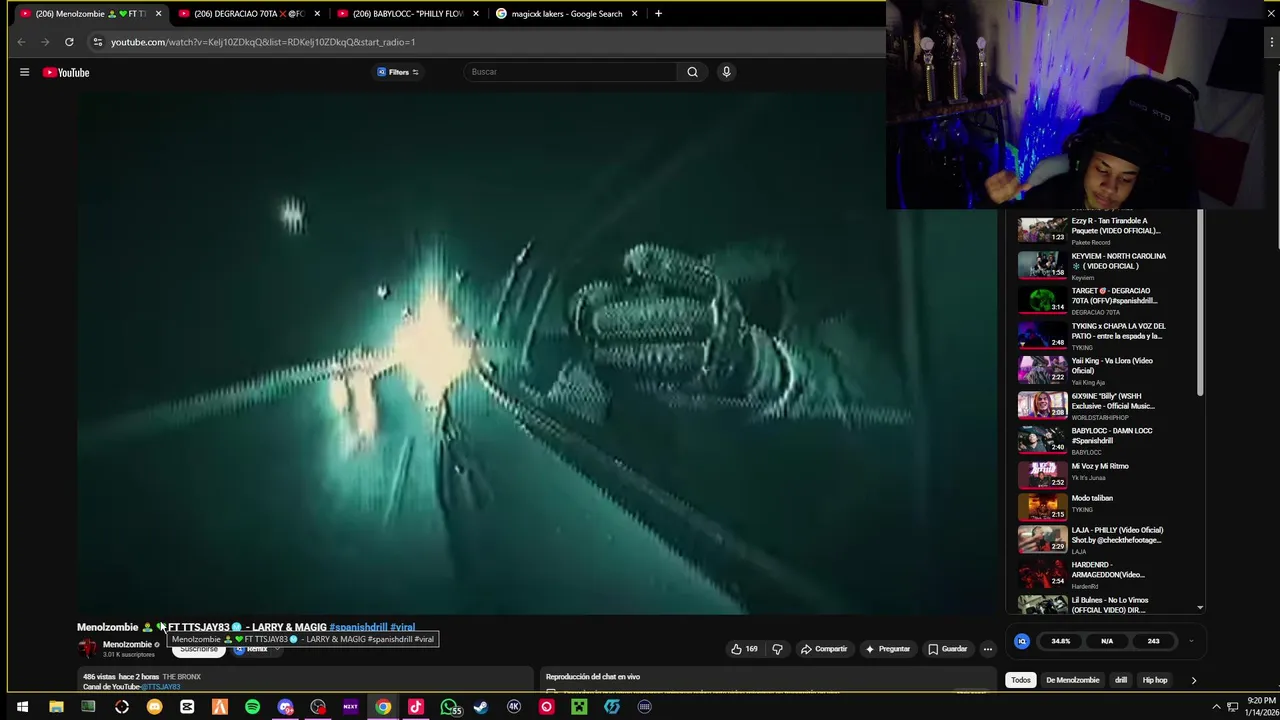
Task: Click the Compartir share button
Action: click(824, 649)
